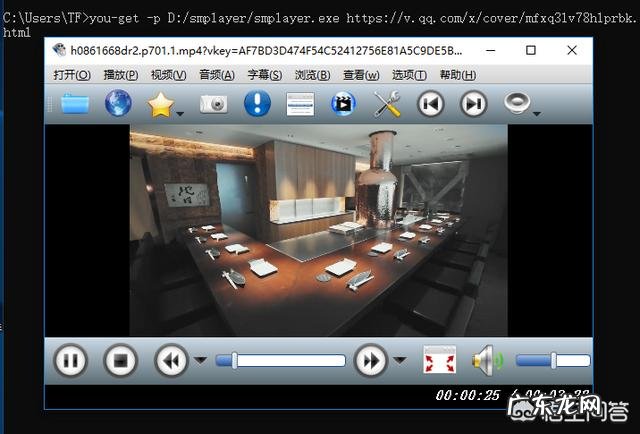Expand the forward options arrow

pos(400,360)
